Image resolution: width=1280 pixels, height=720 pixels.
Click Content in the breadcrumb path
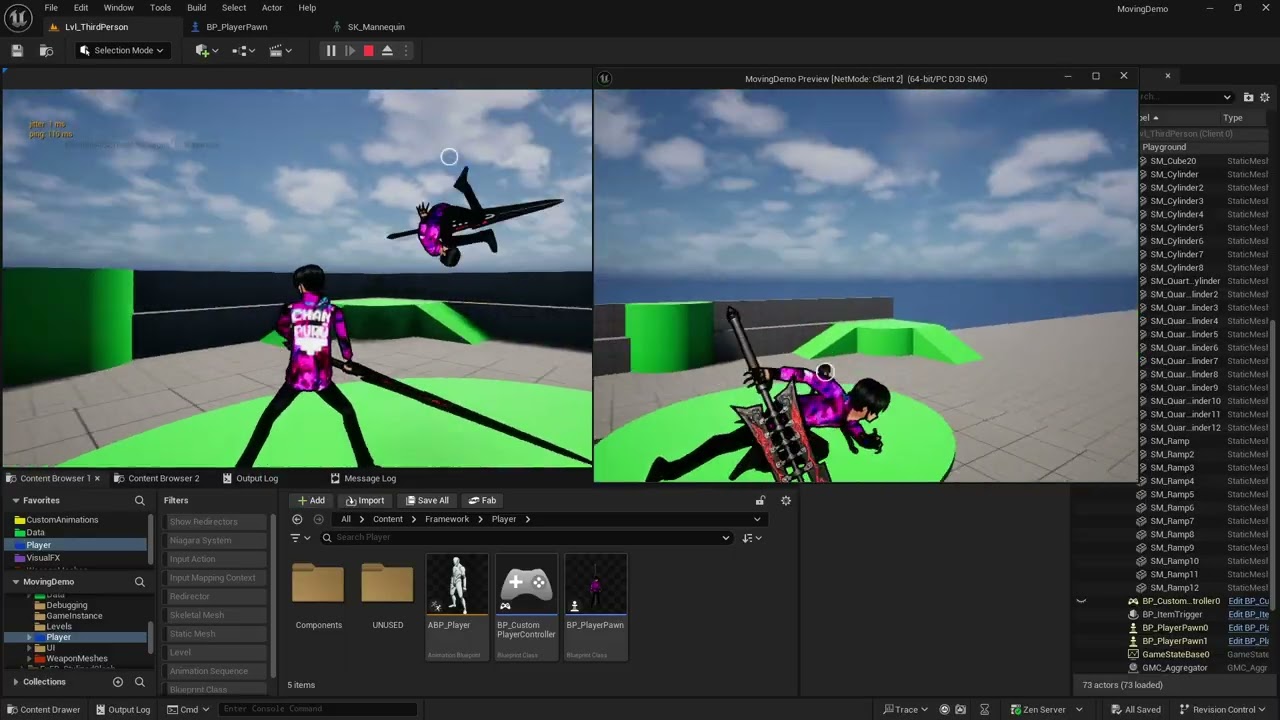point(388,519)
